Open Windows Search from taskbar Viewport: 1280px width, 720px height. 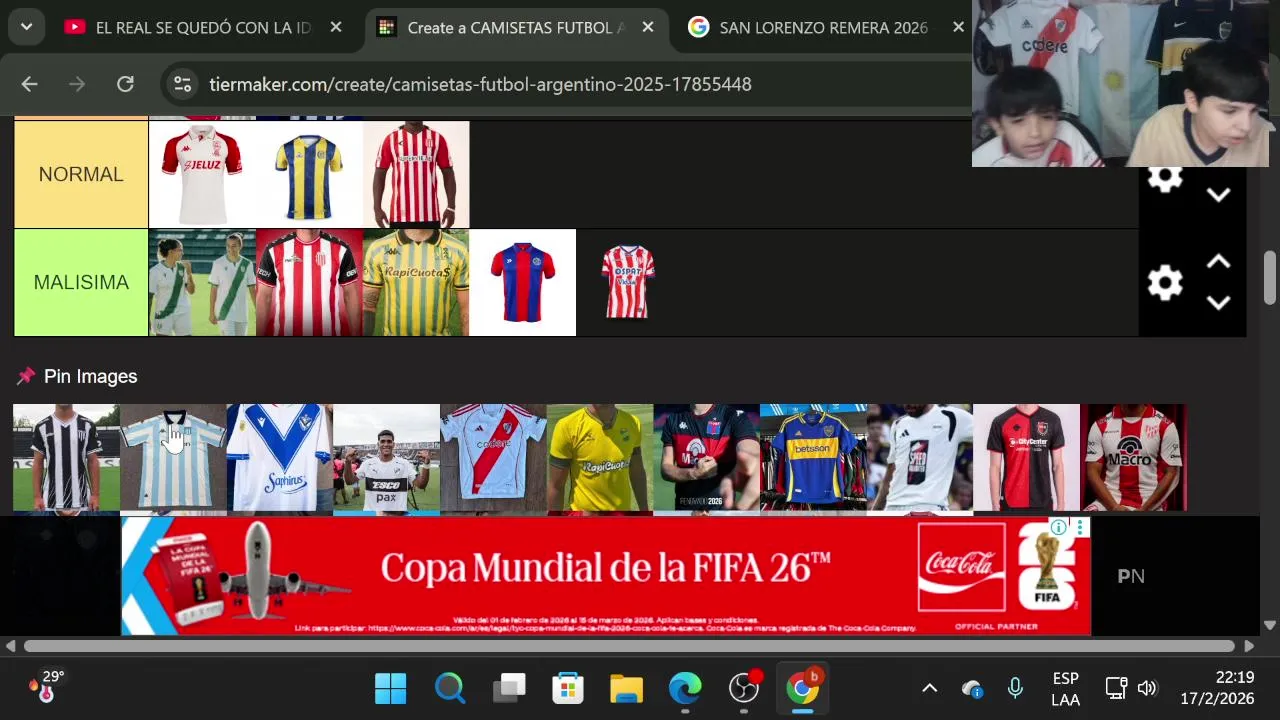click(450, 688)
